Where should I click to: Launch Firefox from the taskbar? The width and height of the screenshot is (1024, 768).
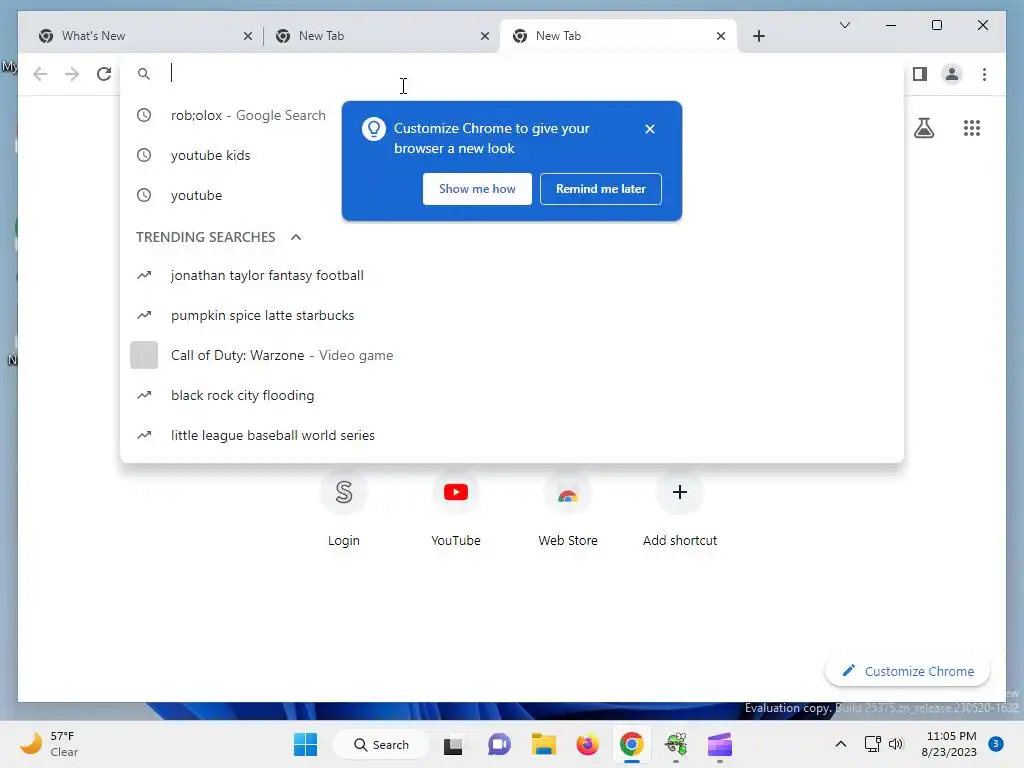tap(587, 744)
